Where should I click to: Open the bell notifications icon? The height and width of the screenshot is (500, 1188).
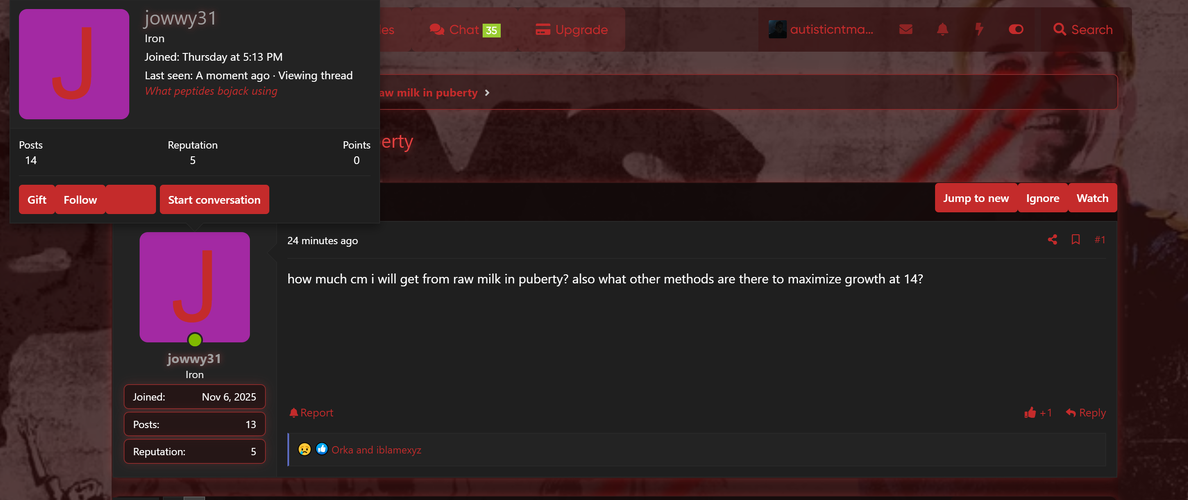click(943, 30)
